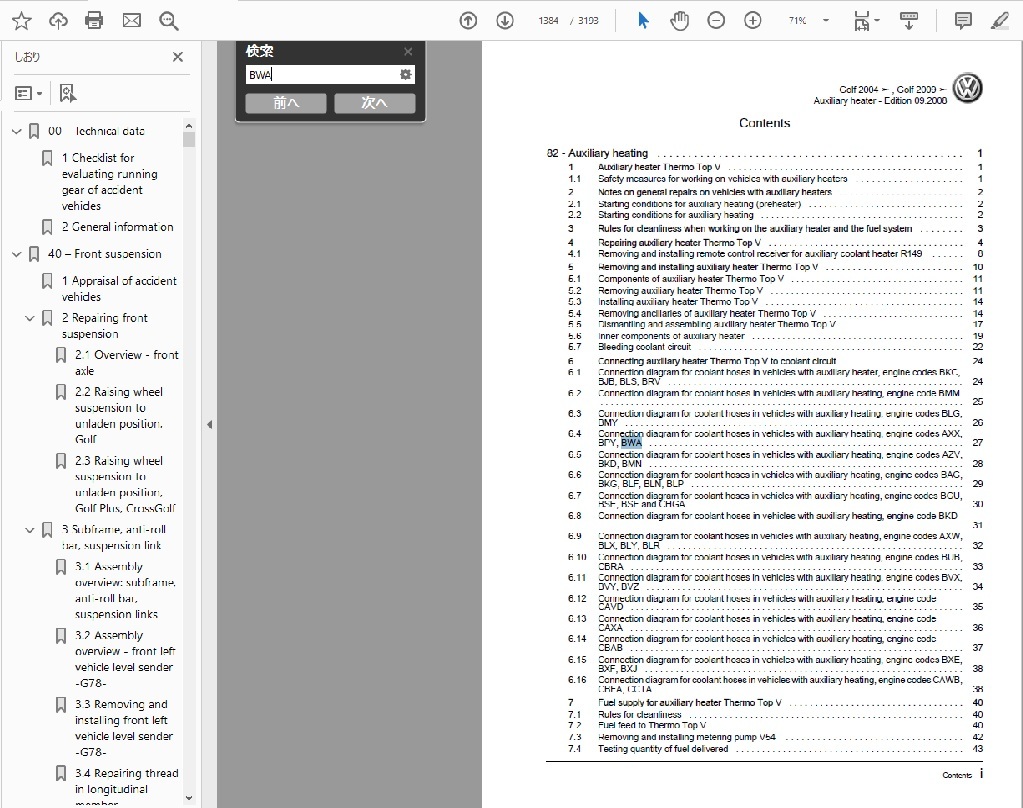
Task: Click the Contents heading on the page
Action: tap(764, 123)
